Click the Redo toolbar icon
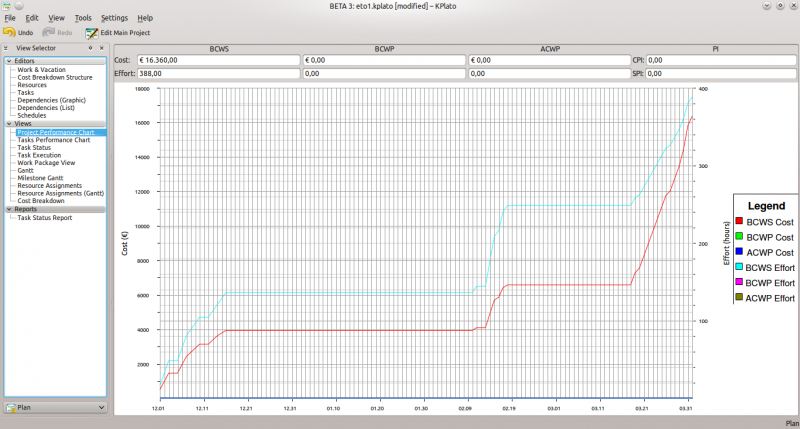Image resolution: width=800 pixels, height=429 pixels. pos(48,32)
